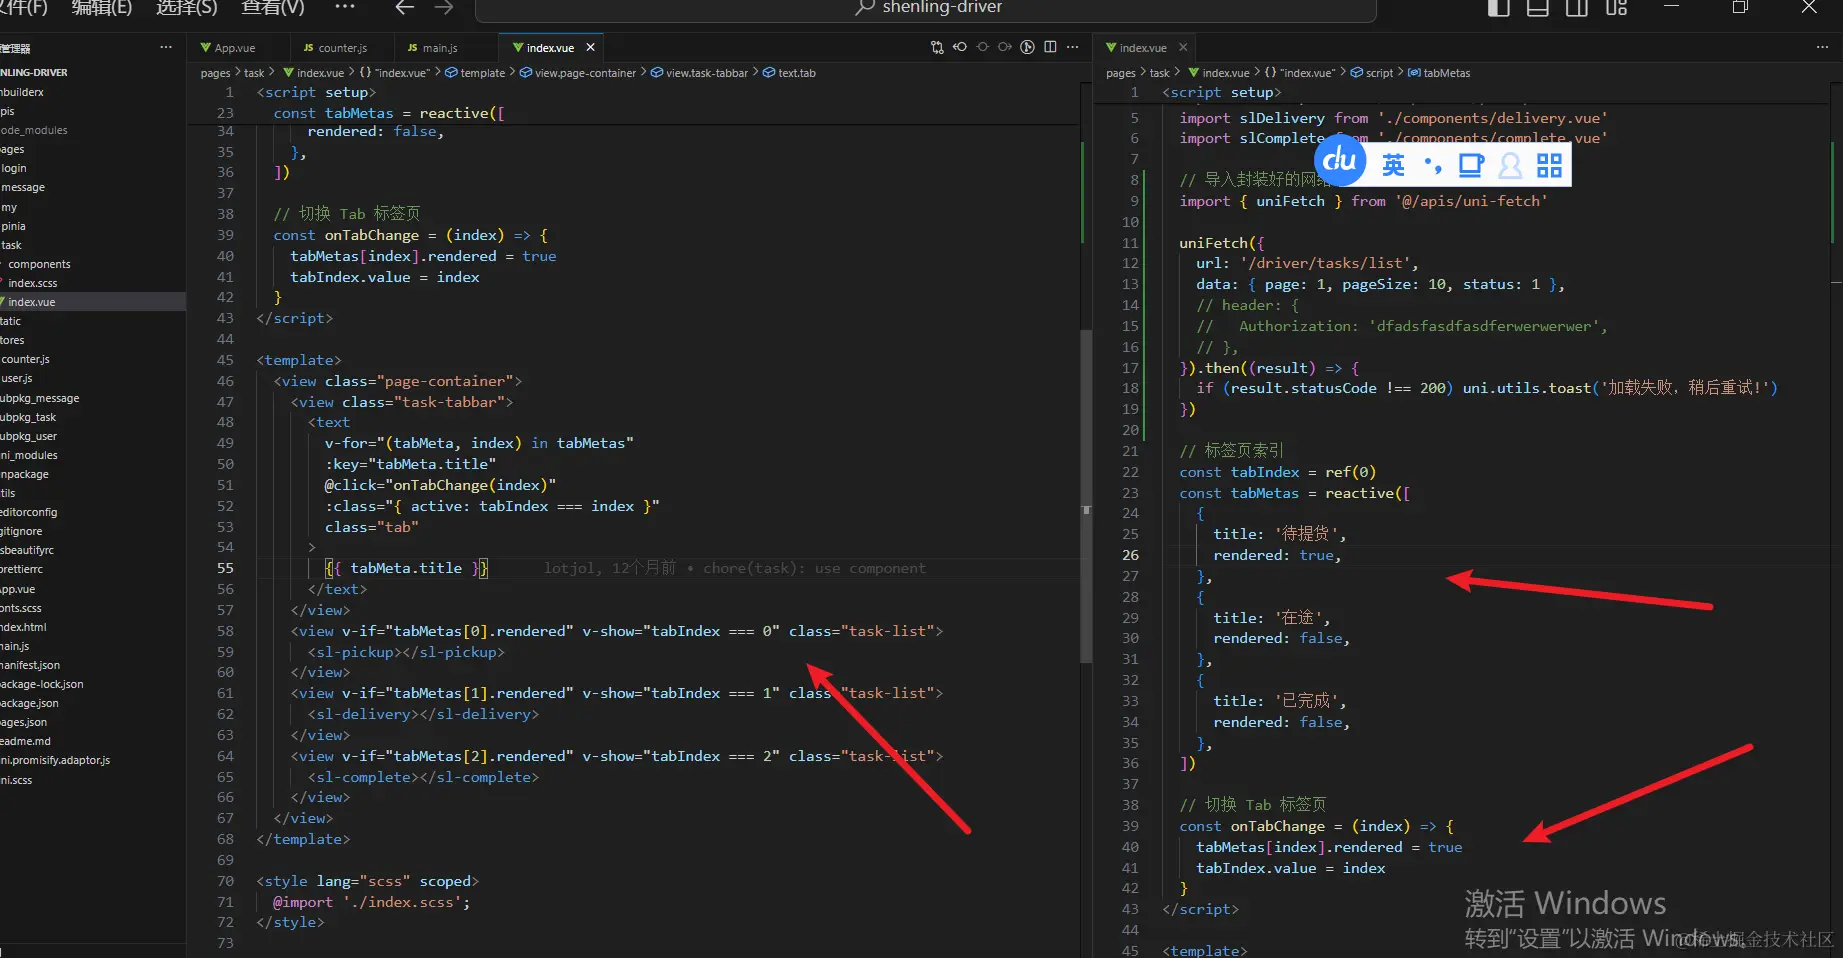
Task: Click 'onTabChange' definition in right editor
Action: (x=1278, y=826)
